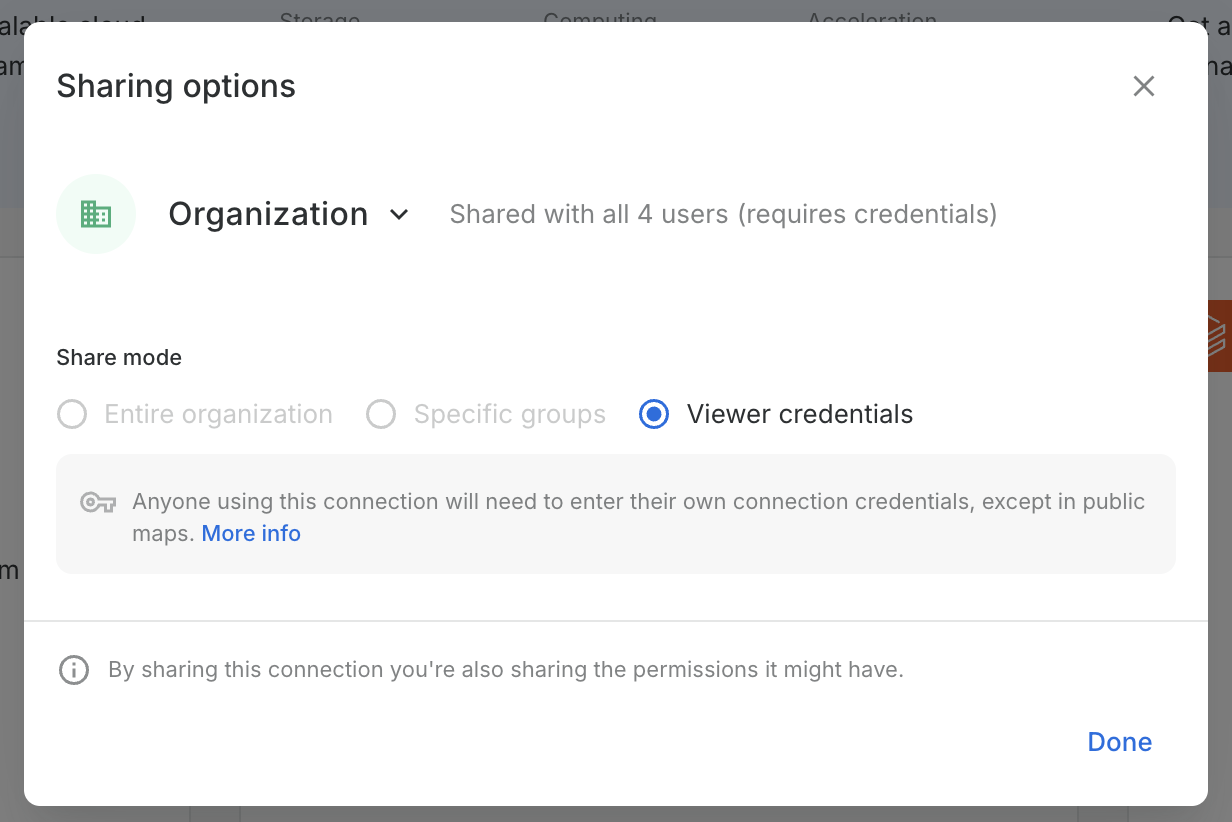The image size is (1232, 822).
Task: Click the Share mode section label
Action: point(119,358)
